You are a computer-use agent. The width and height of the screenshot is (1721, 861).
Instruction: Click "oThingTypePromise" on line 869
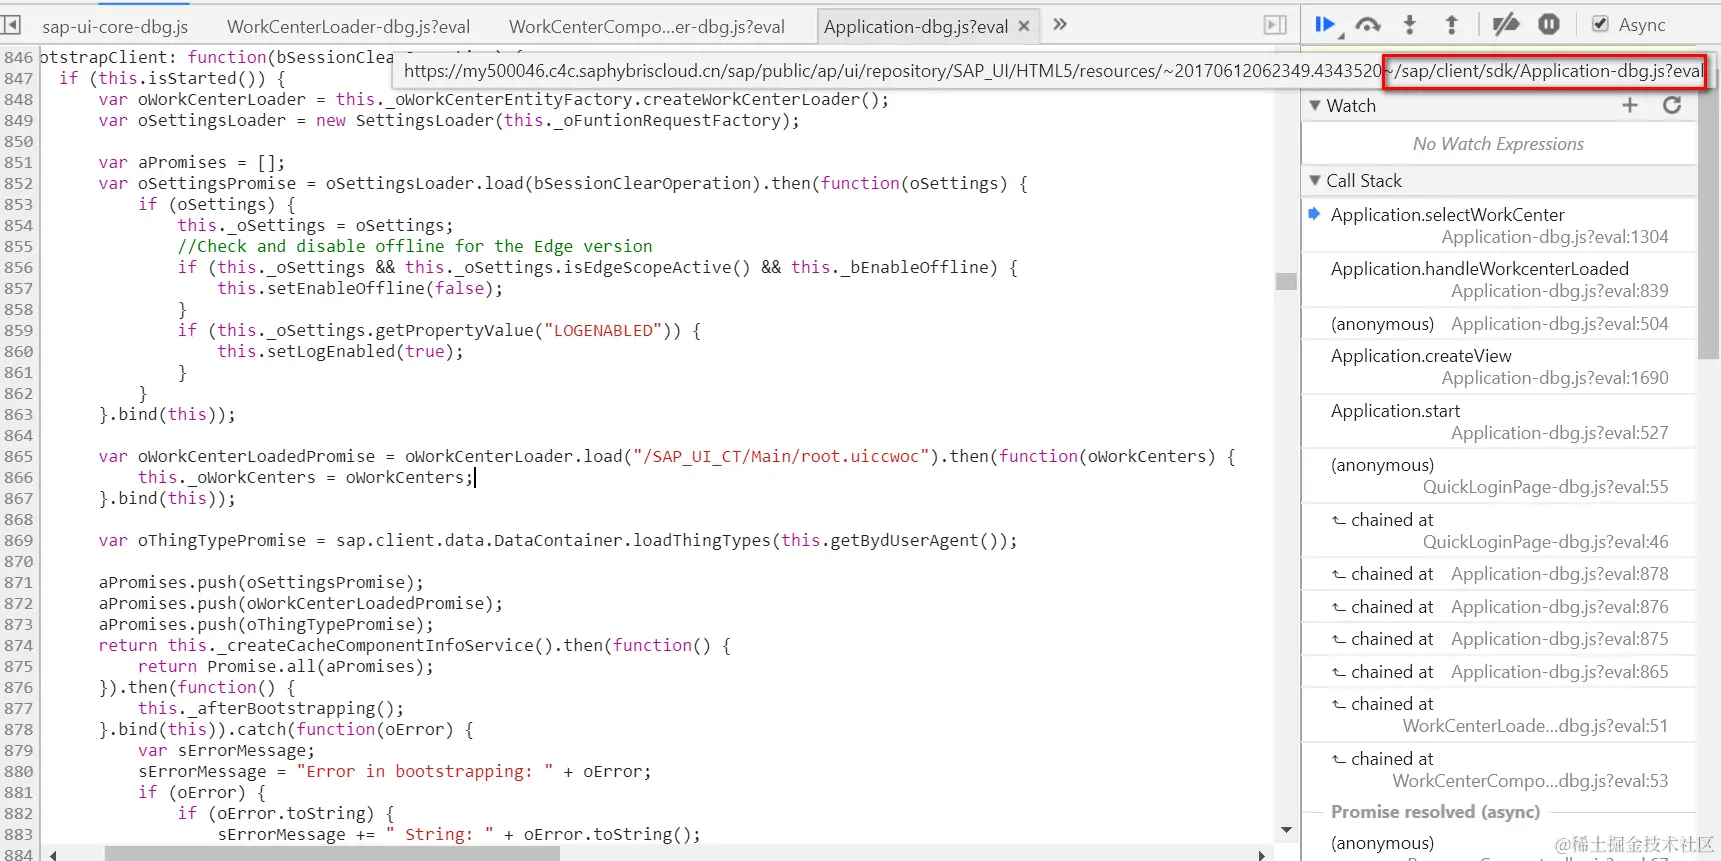pyautogui.click(x=222, y=540)
